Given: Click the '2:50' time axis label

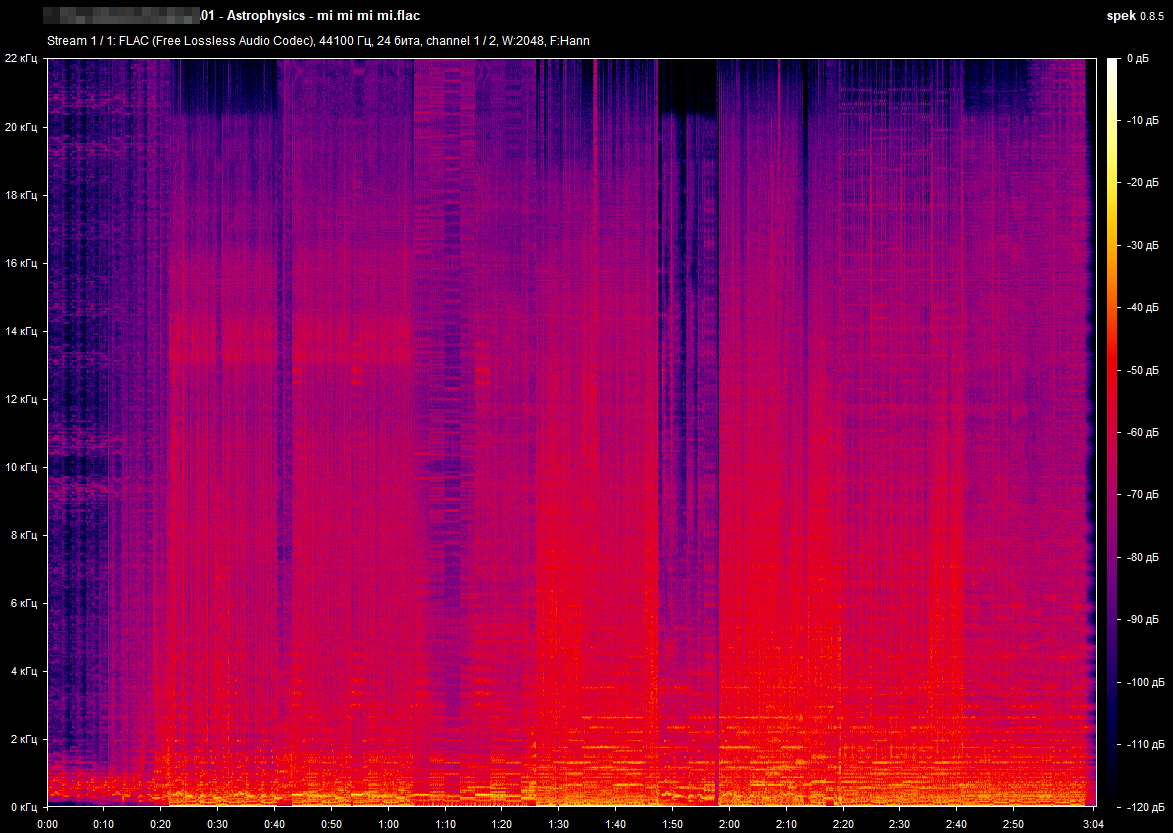Looking at the screenshot, I should pos(1014,824).
